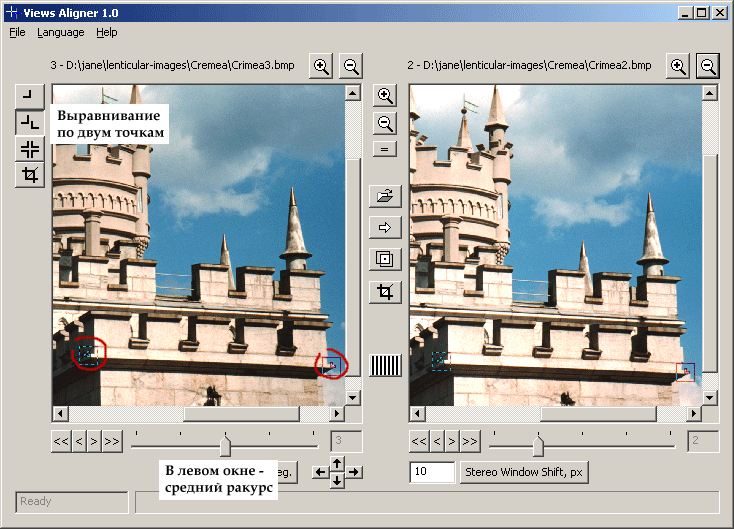Click left pane horizontal scrollbar left arrow
The width and height of the screenshot is (734, 529).
[60, 413]
